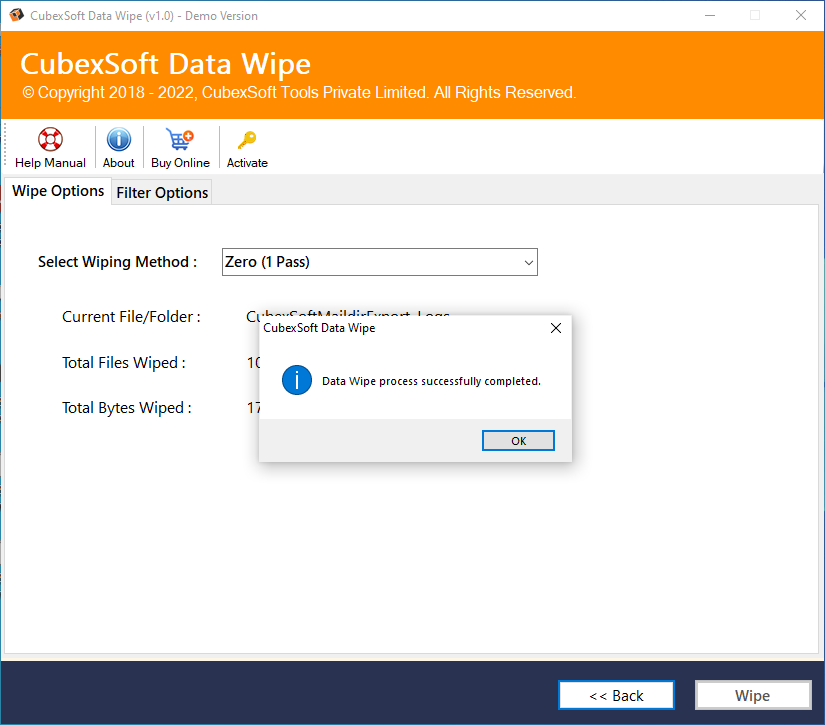
Task: Switch to the Filter Options tab
Action: click(162, 193)
